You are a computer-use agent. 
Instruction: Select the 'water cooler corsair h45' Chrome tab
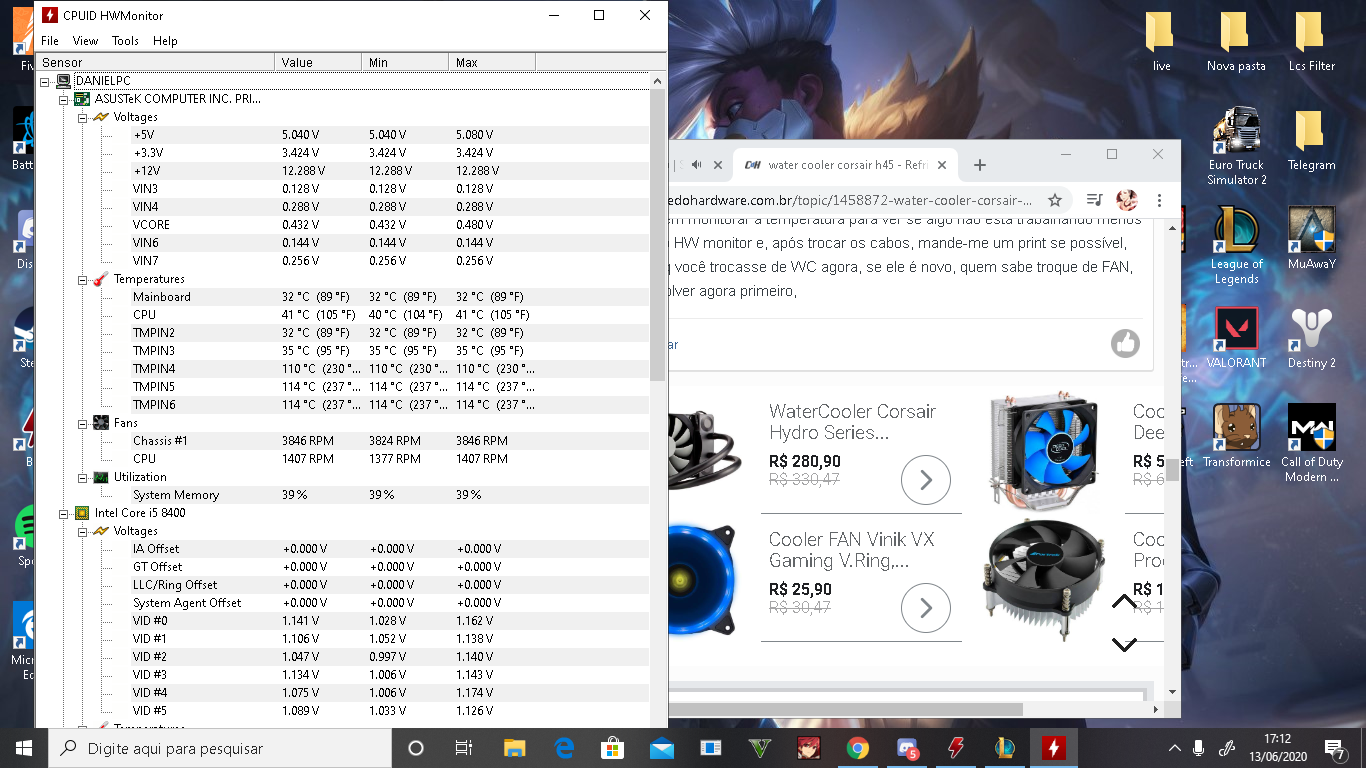845,165
